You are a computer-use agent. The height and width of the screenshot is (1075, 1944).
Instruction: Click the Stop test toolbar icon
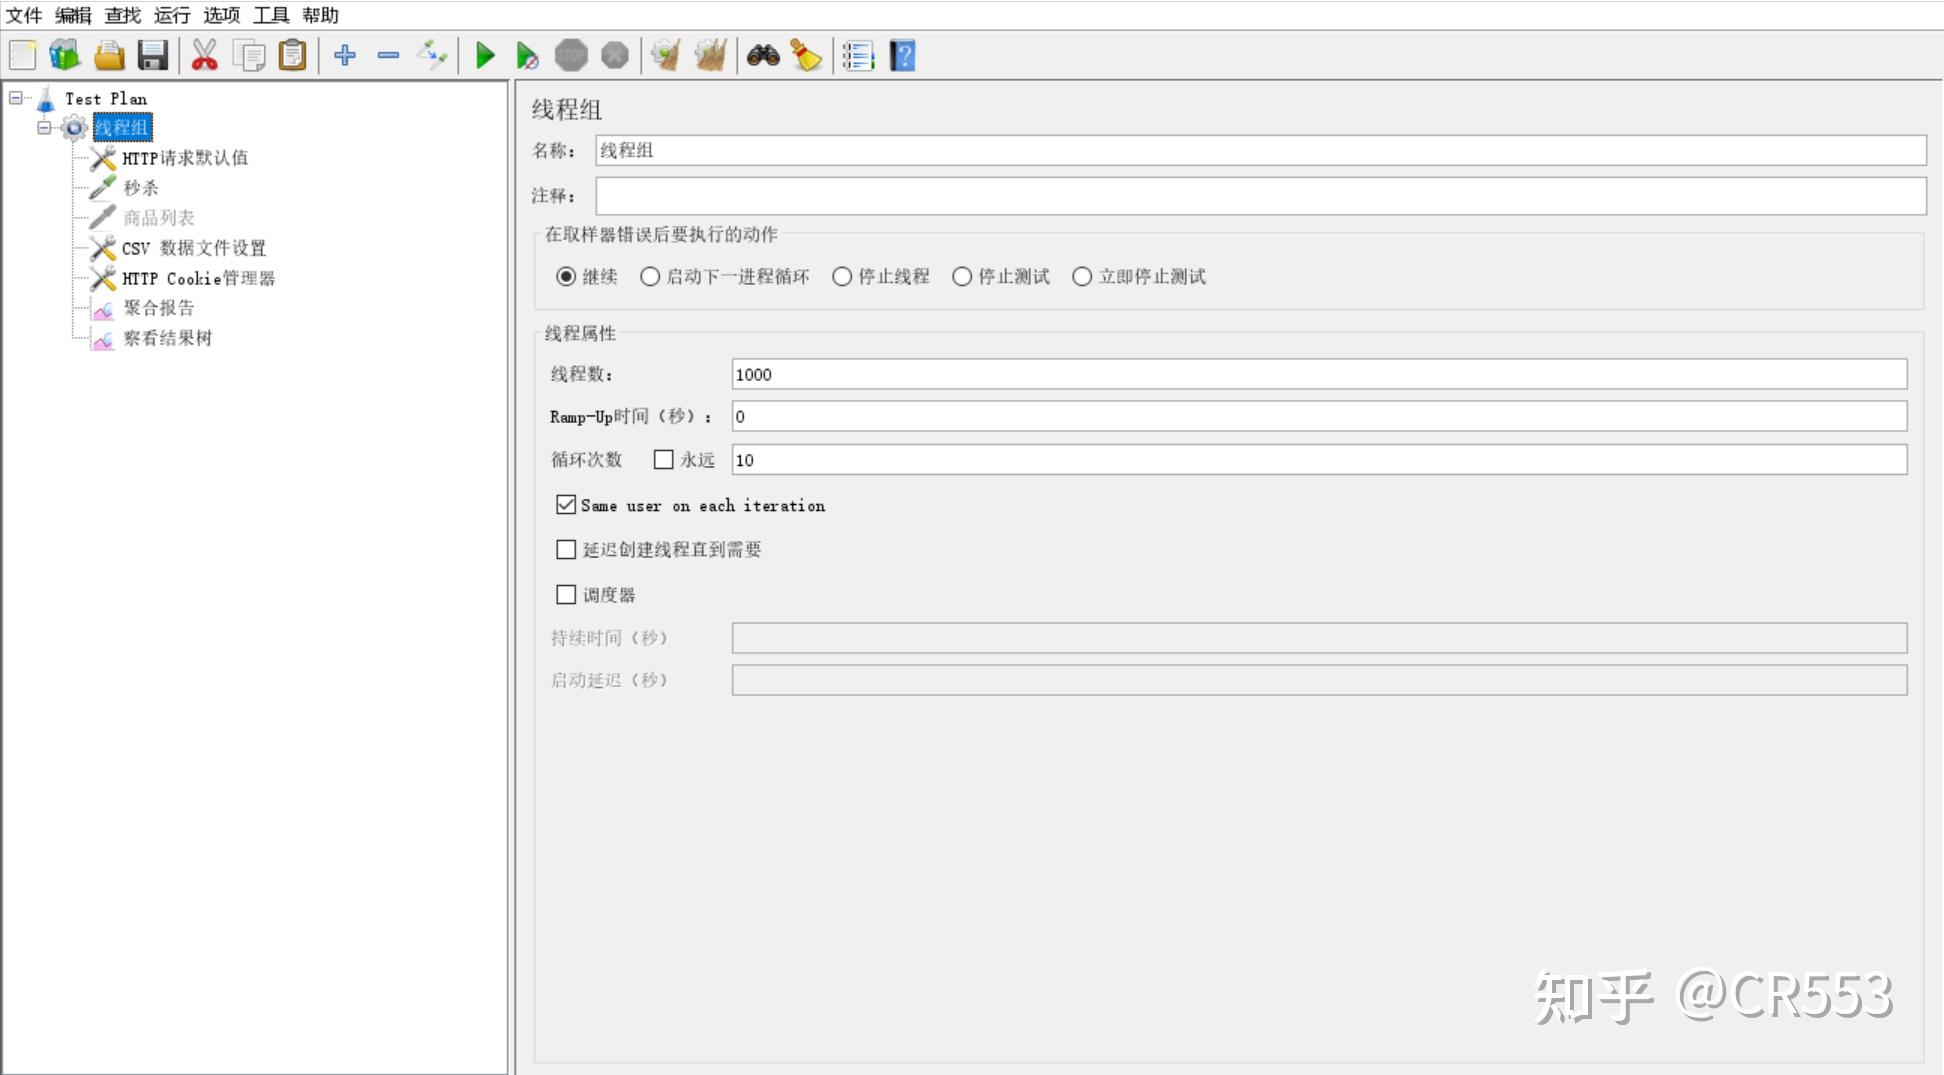pos(572,55)
